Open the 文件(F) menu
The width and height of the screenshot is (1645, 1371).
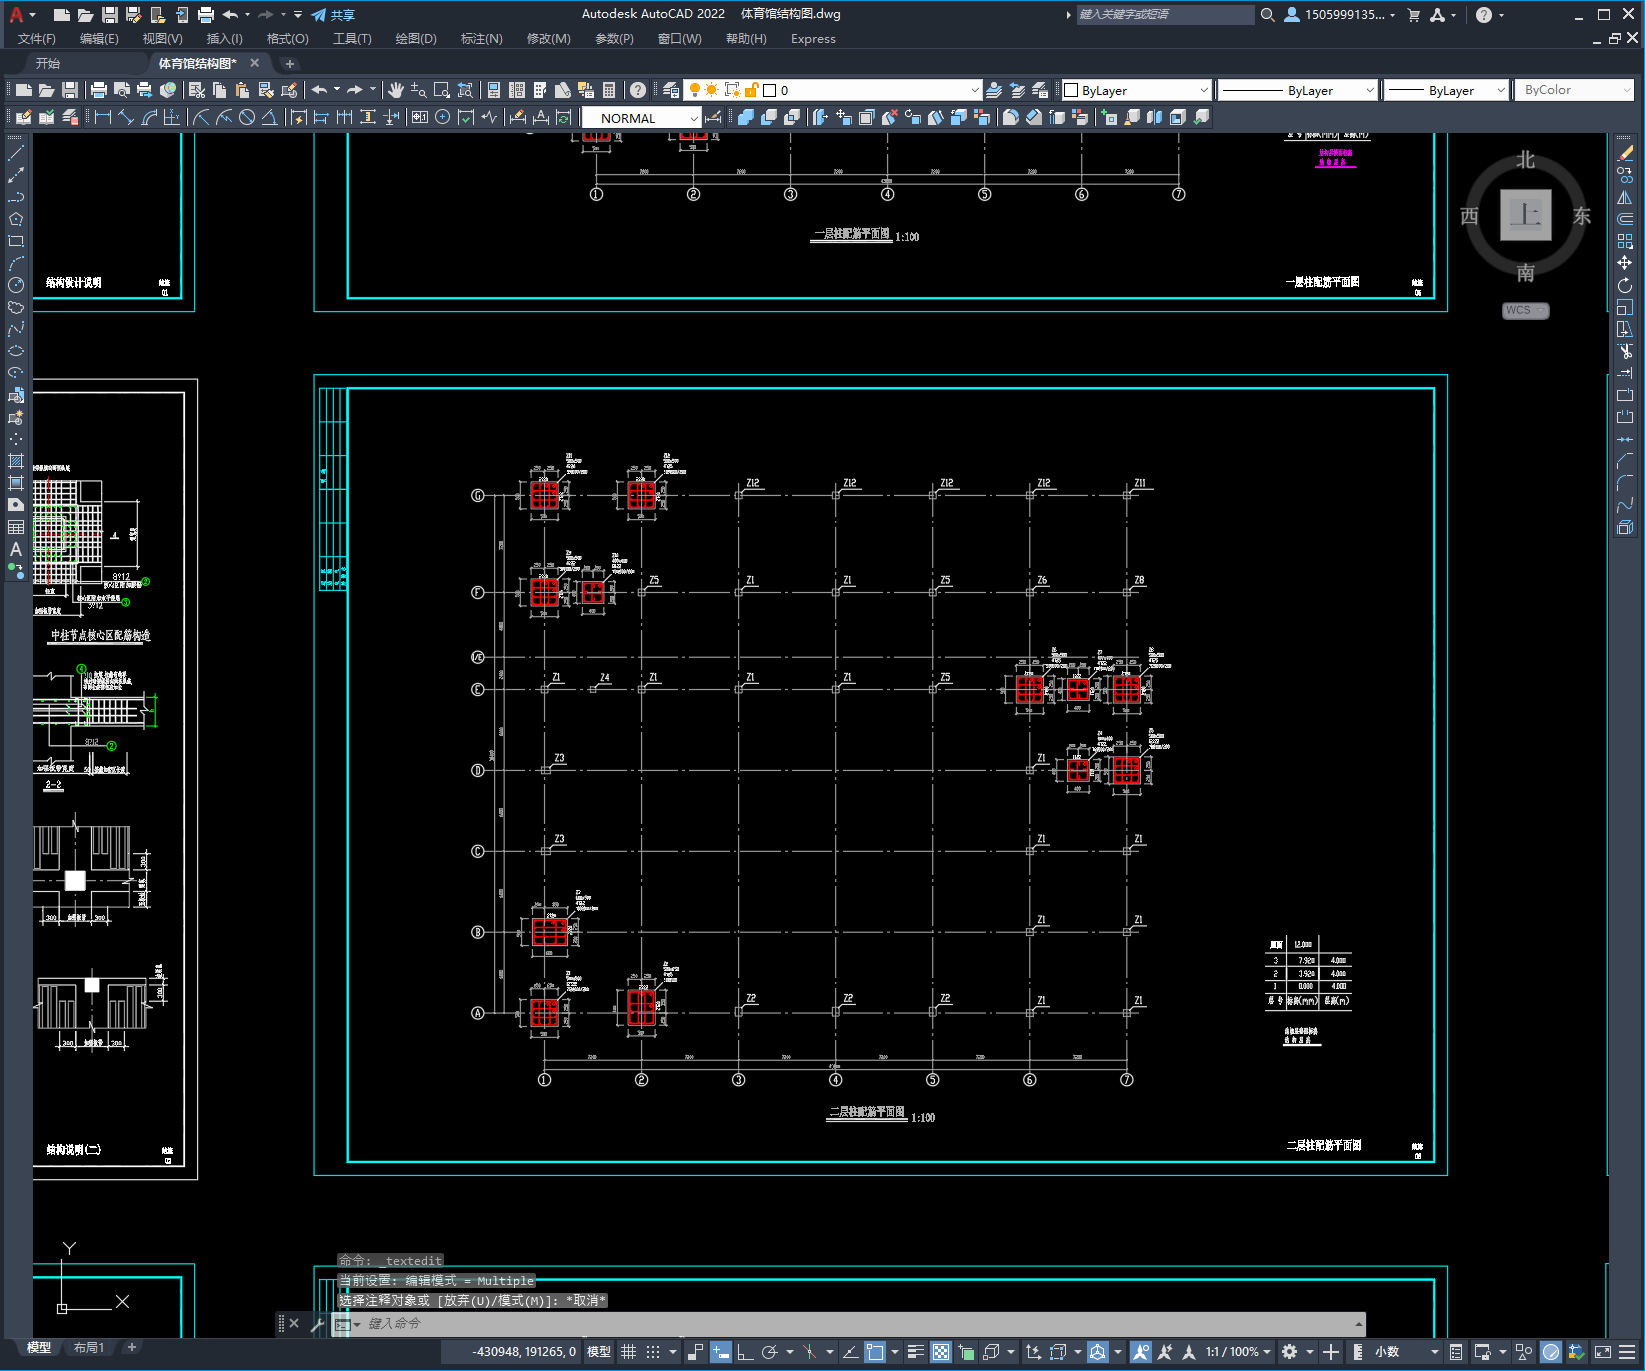click(x=37, y=39)
